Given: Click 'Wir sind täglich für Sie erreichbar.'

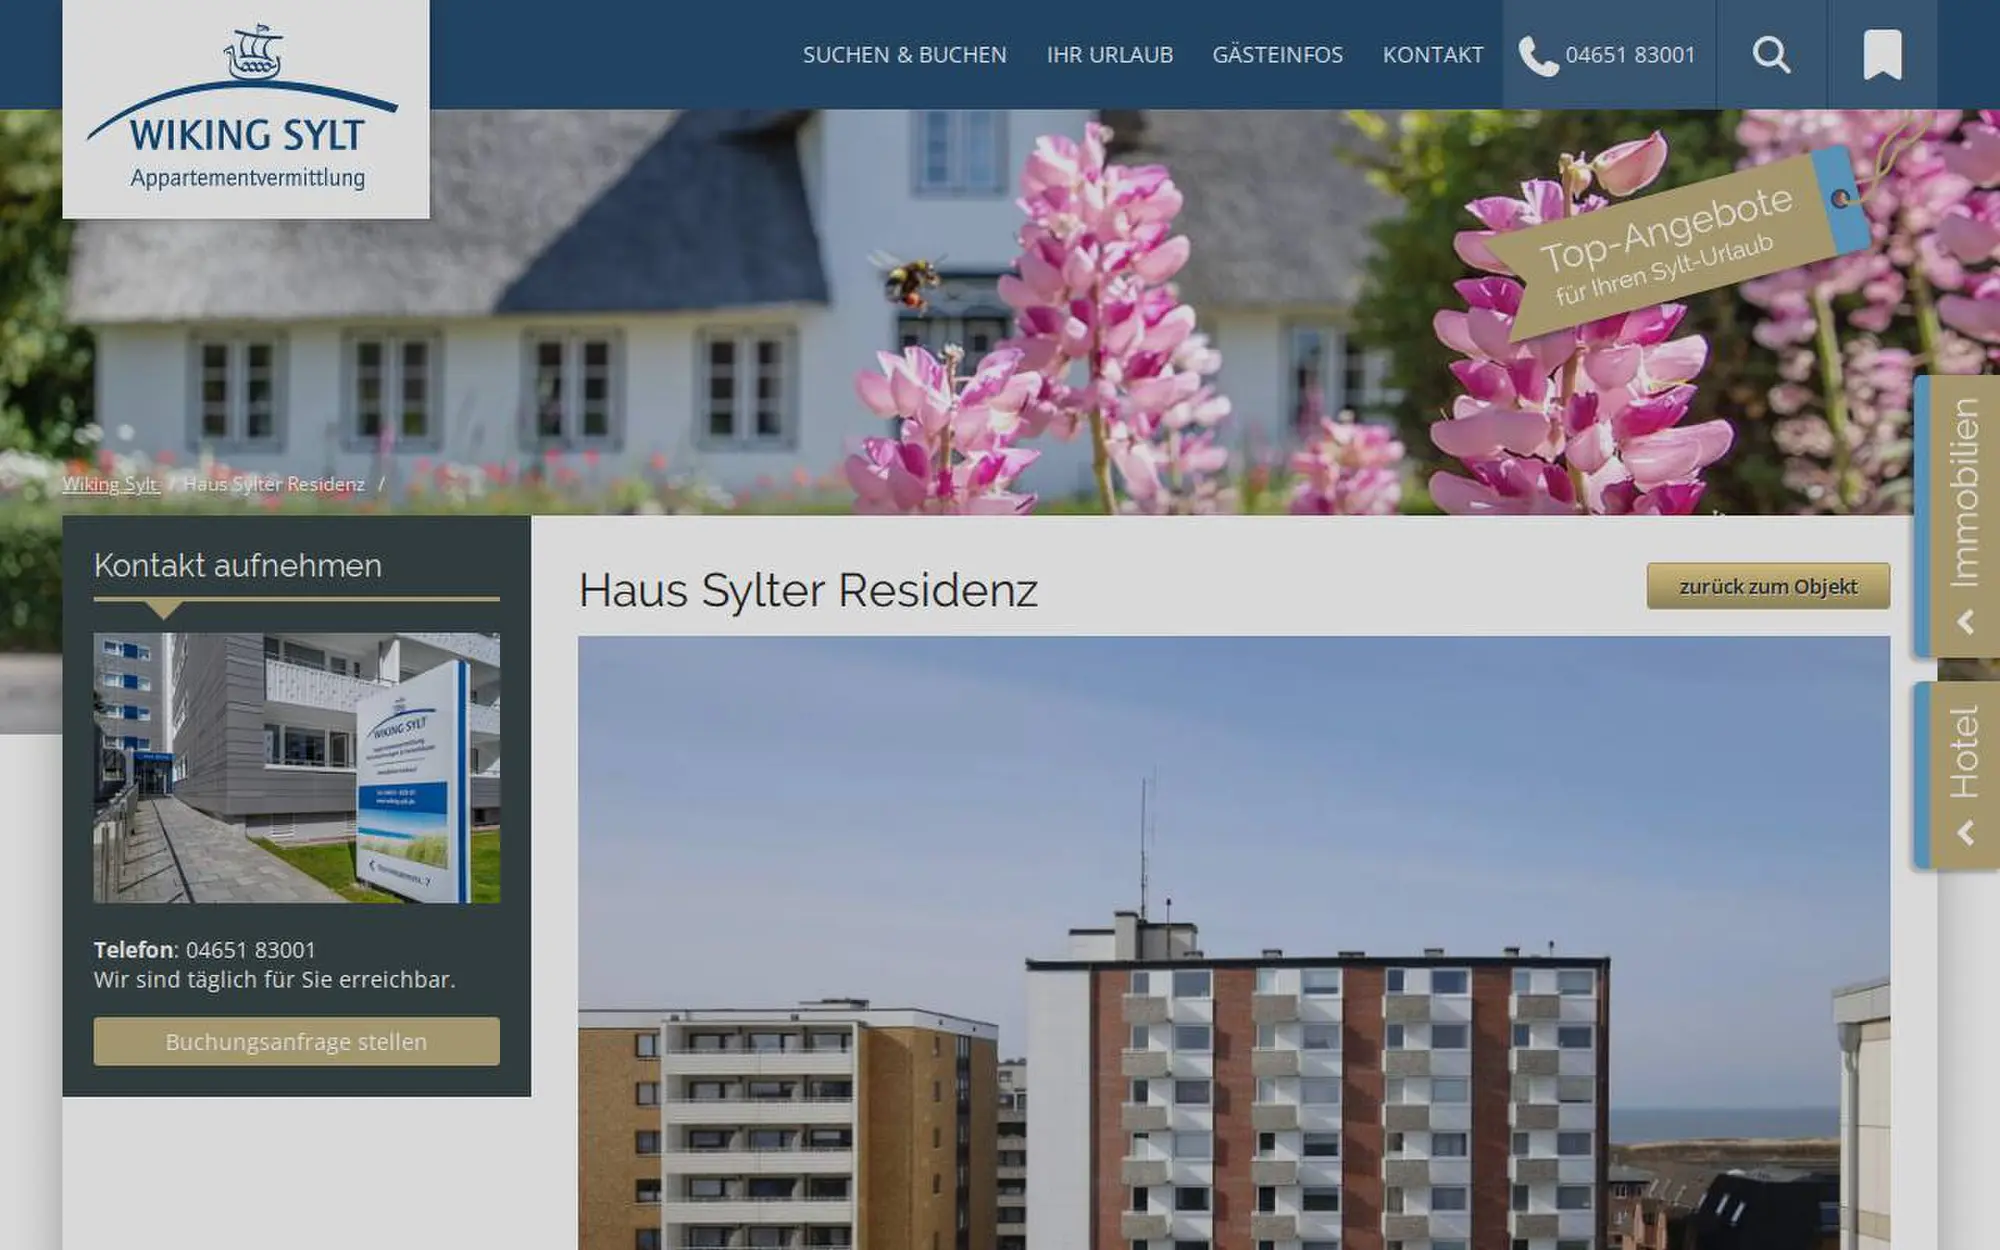Looking at the screenshot, I should [x=274, y=979].
